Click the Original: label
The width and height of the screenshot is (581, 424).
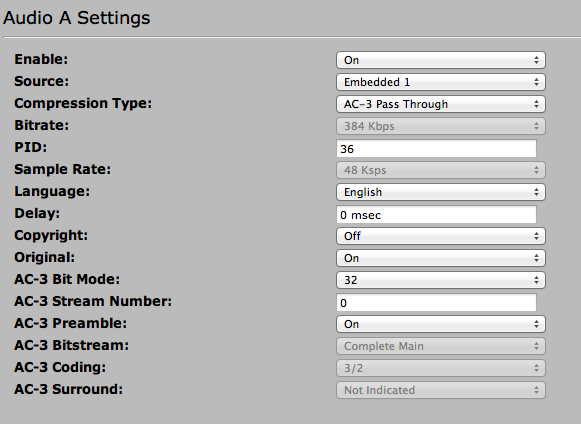coord(44,257)
